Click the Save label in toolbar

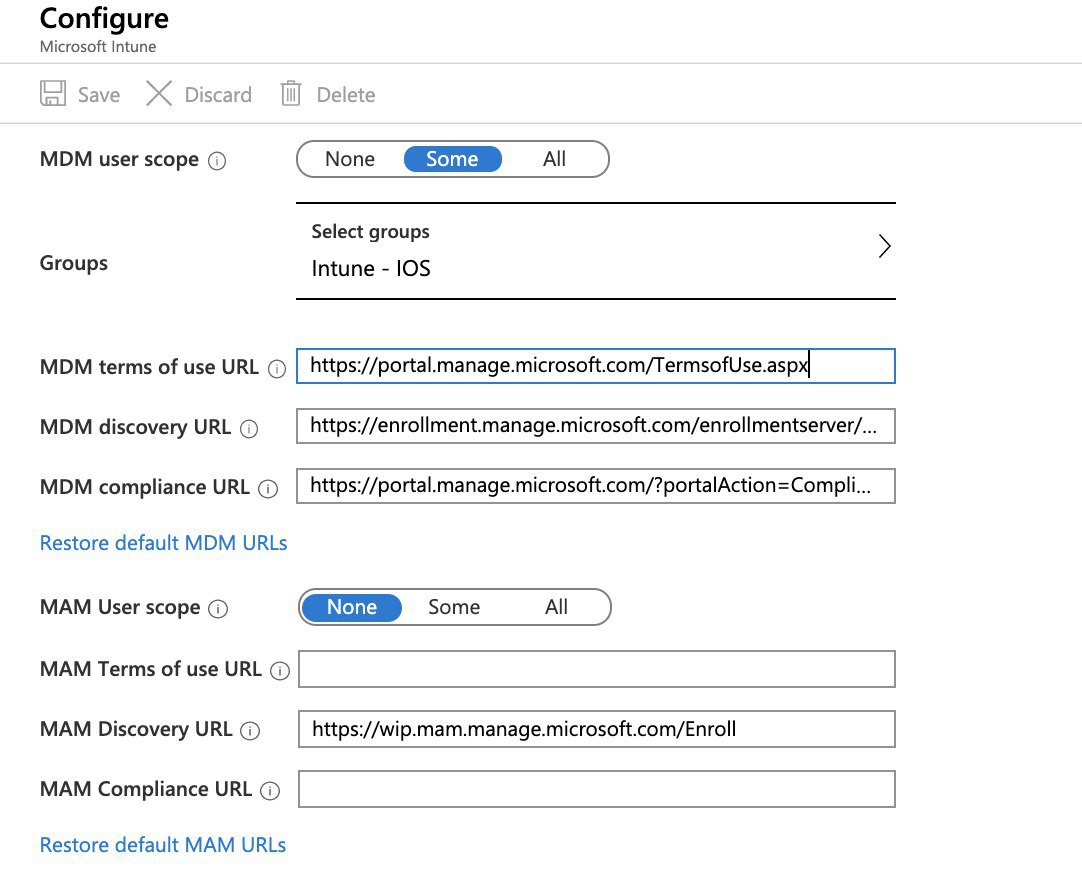99,95
